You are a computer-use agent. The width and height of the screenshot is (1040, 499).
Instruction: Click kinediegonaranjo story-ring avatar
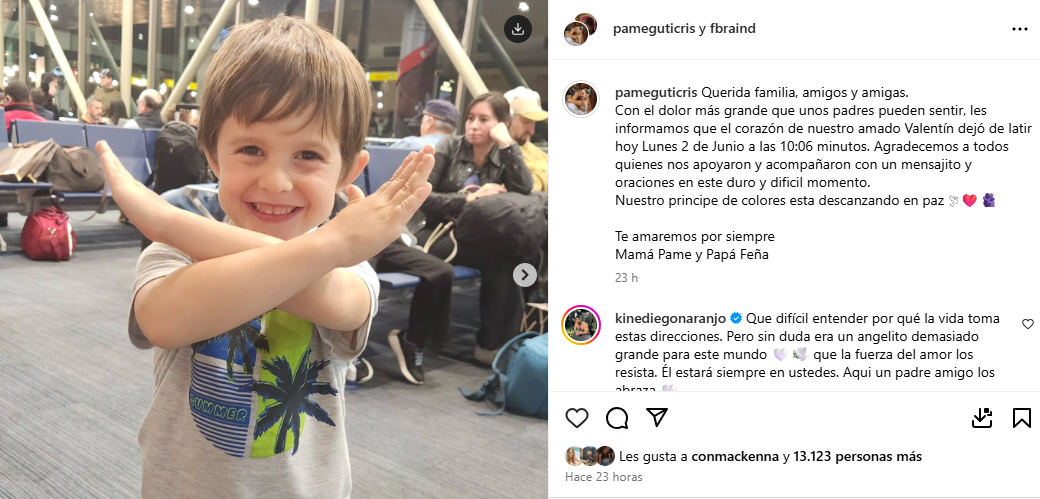[581, 325]
